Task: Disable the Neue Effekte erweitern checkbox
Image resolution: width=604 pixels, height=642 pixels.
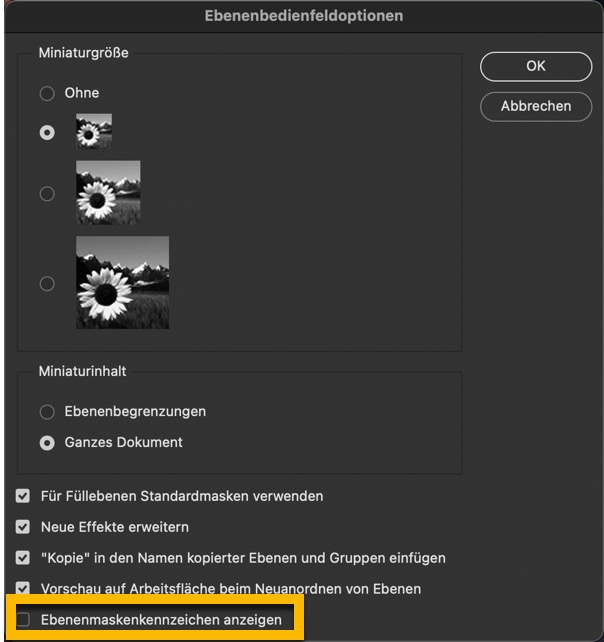Action: [x=23, y=527]
